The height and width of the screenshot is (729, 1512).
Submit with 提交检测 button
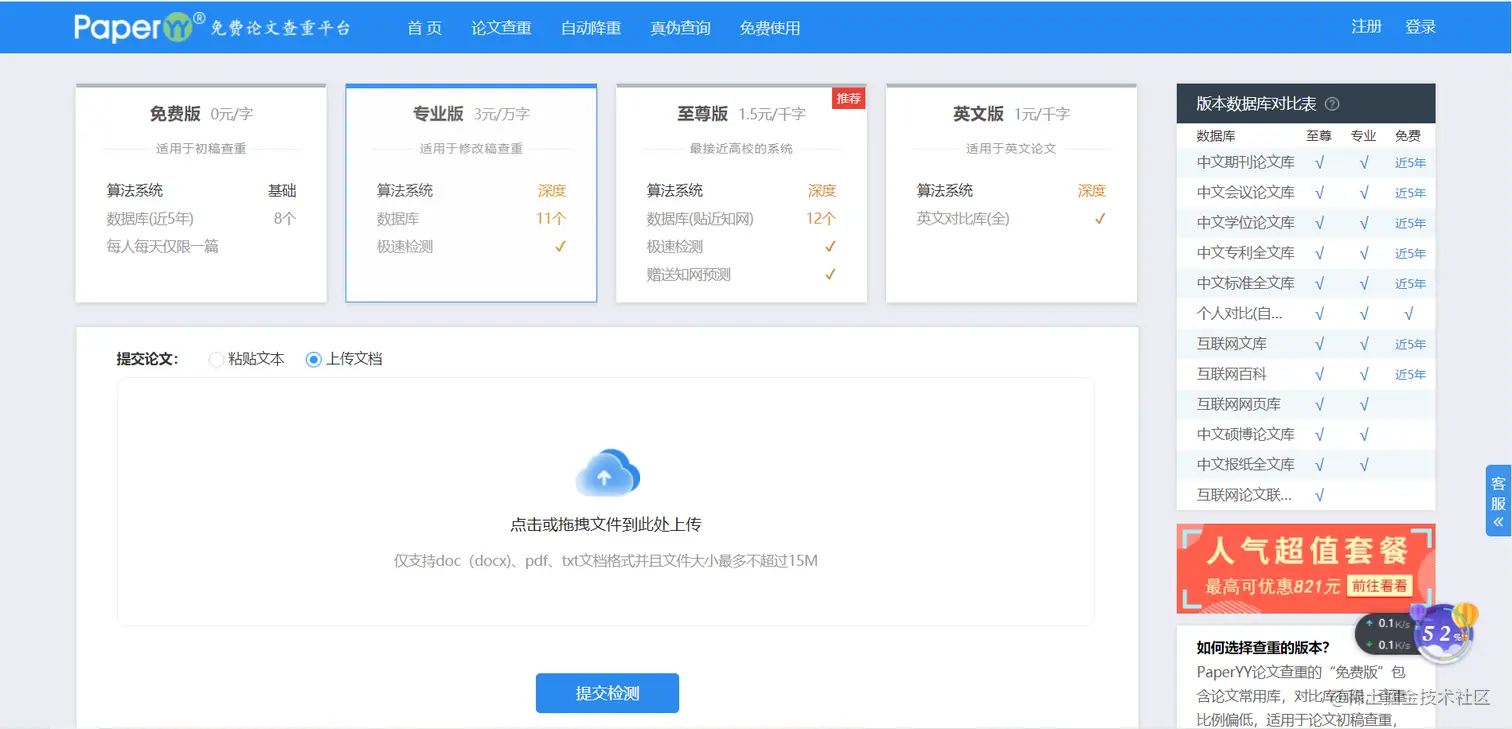pyautogui.click(x=607, y=693)
